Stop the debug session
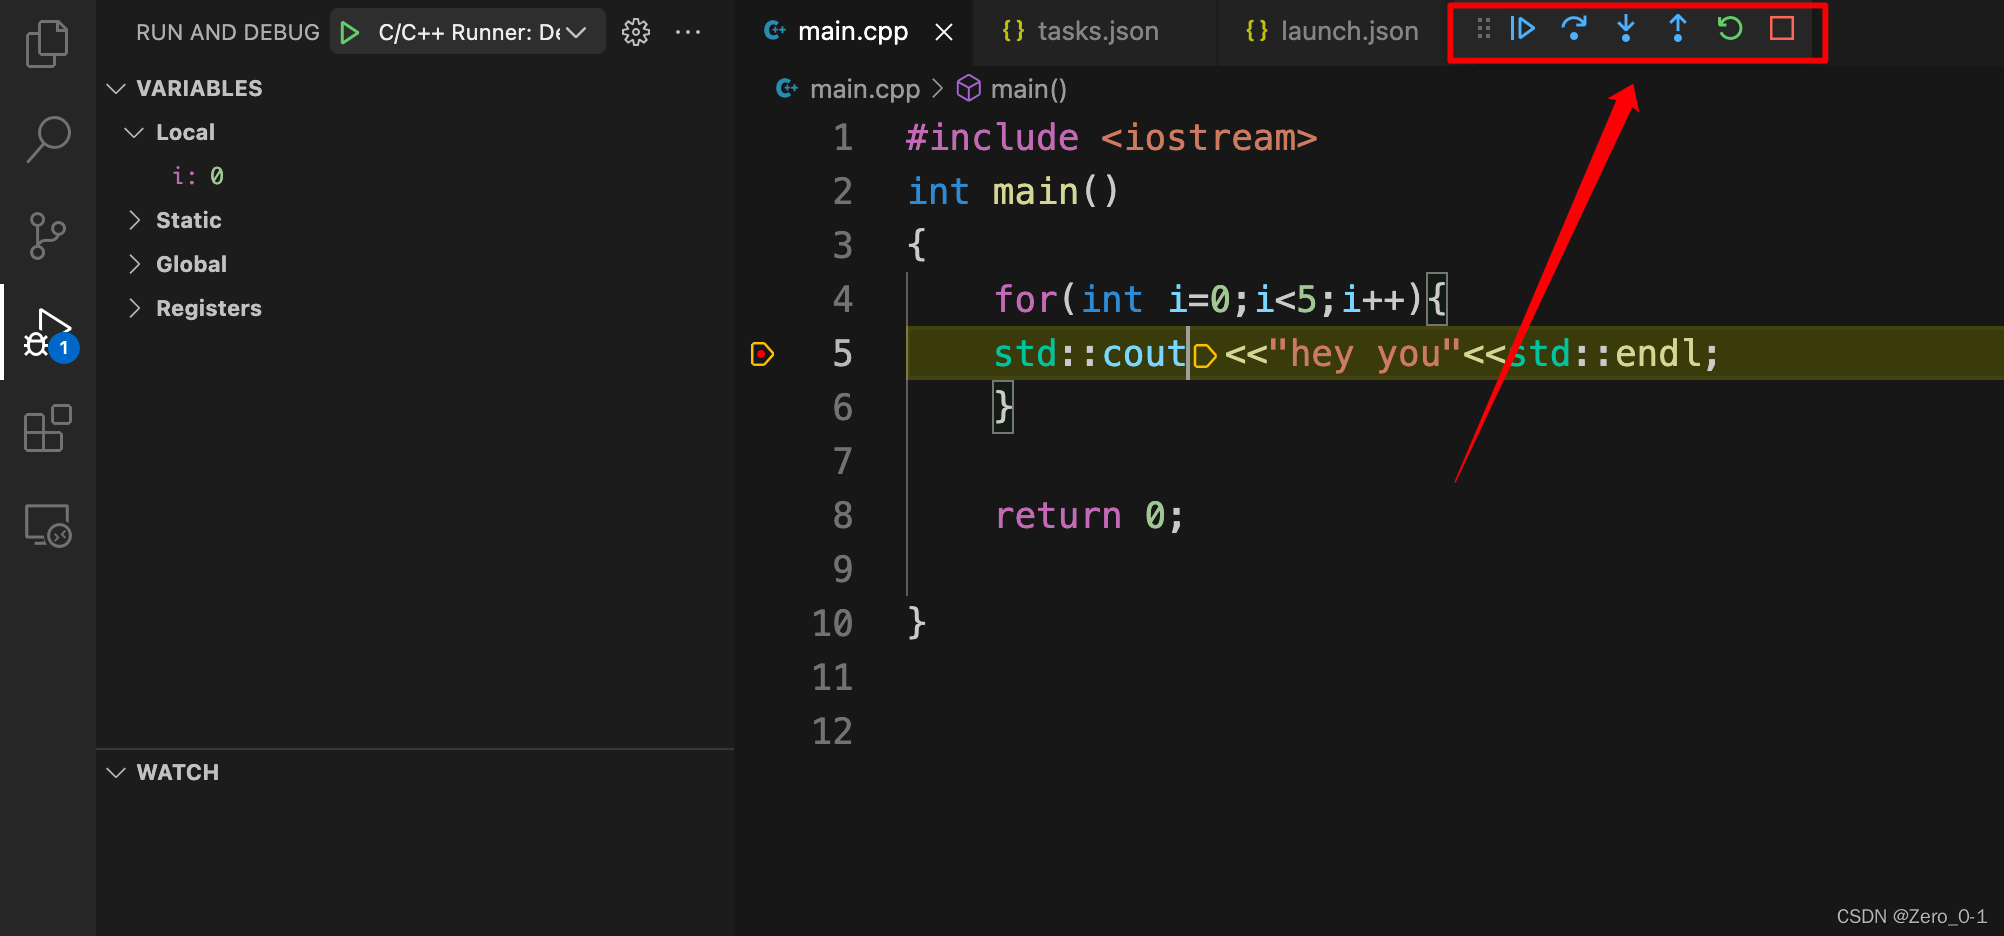 (1782, 28)
